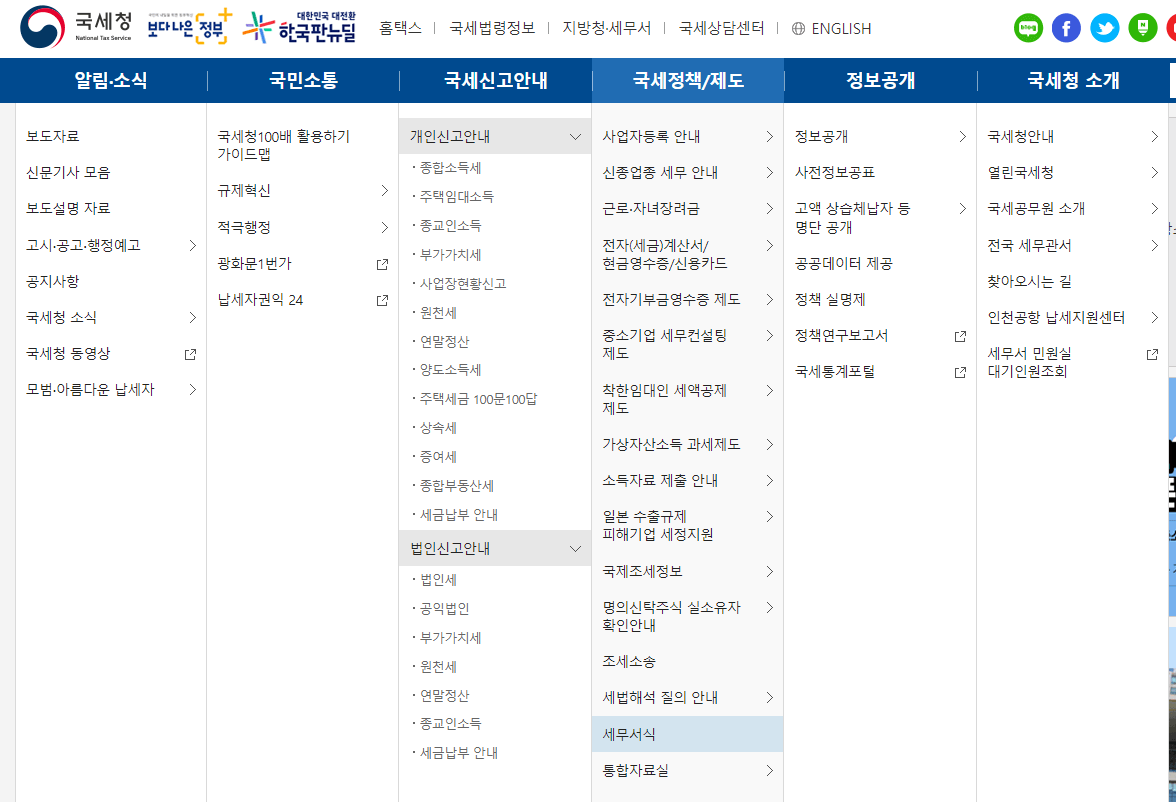The image size is (1176, 802).
Task: Open 광화문1번가 via its external-link icon
Action: click(383, 263)
